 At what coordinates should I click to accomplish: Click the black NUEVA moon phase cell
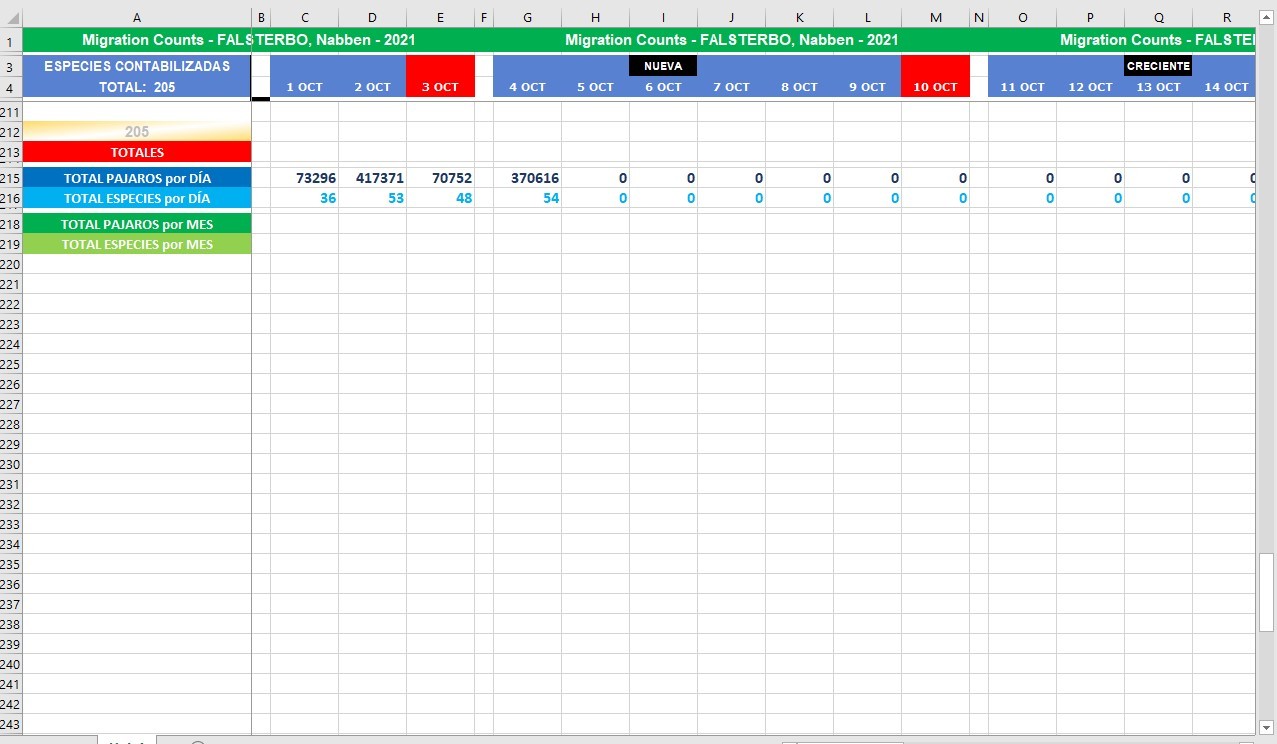pos(663,66)
